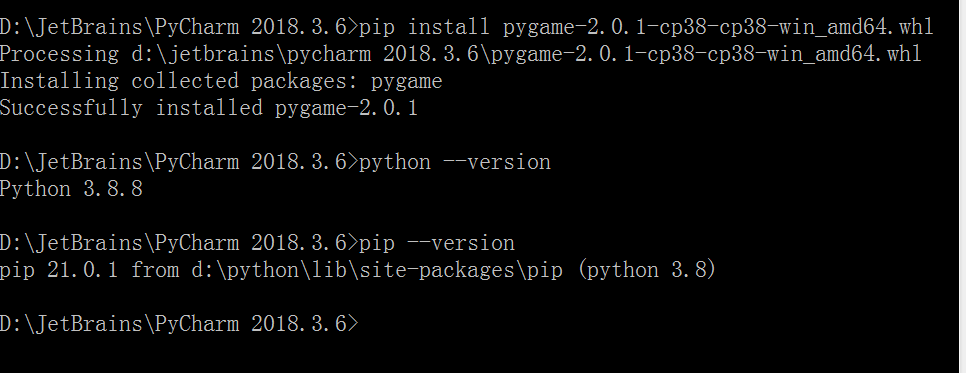Click the "pip install" command words
Screen dimensions: 966x373
click(424, 27)
